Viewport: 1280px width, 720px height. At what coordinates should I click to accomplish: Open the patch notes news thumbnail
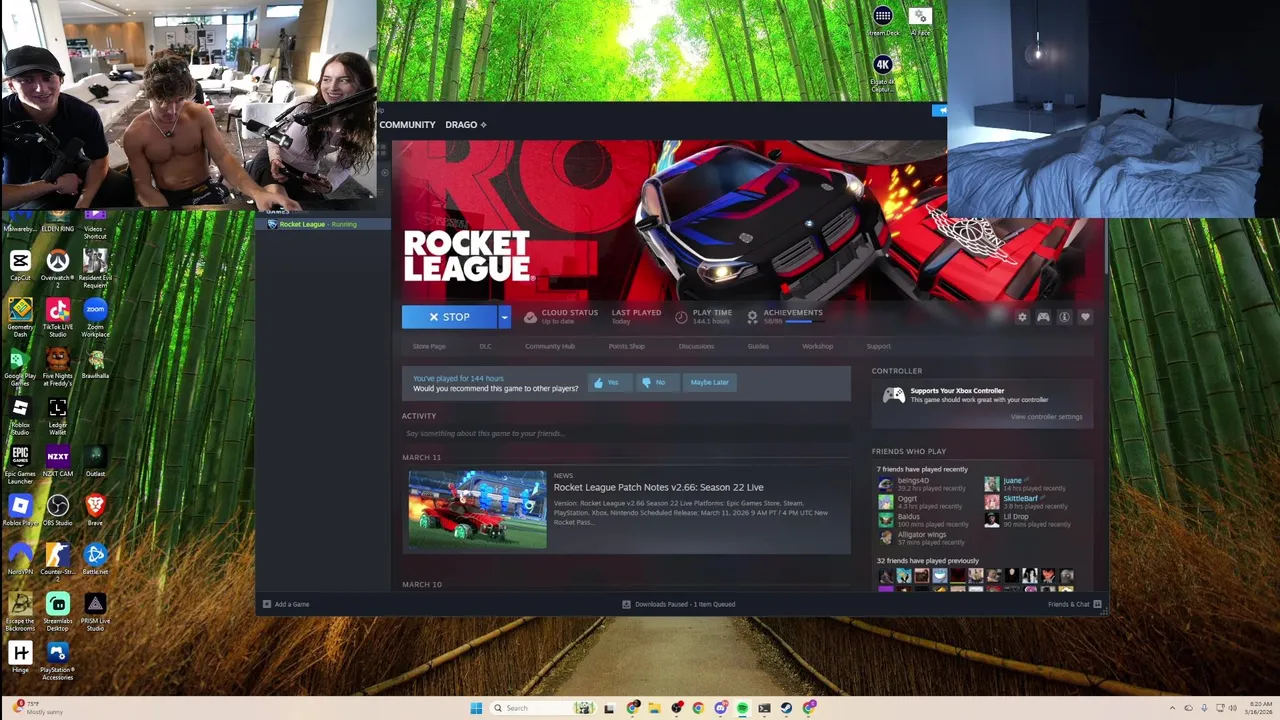(x=477, y=508)
